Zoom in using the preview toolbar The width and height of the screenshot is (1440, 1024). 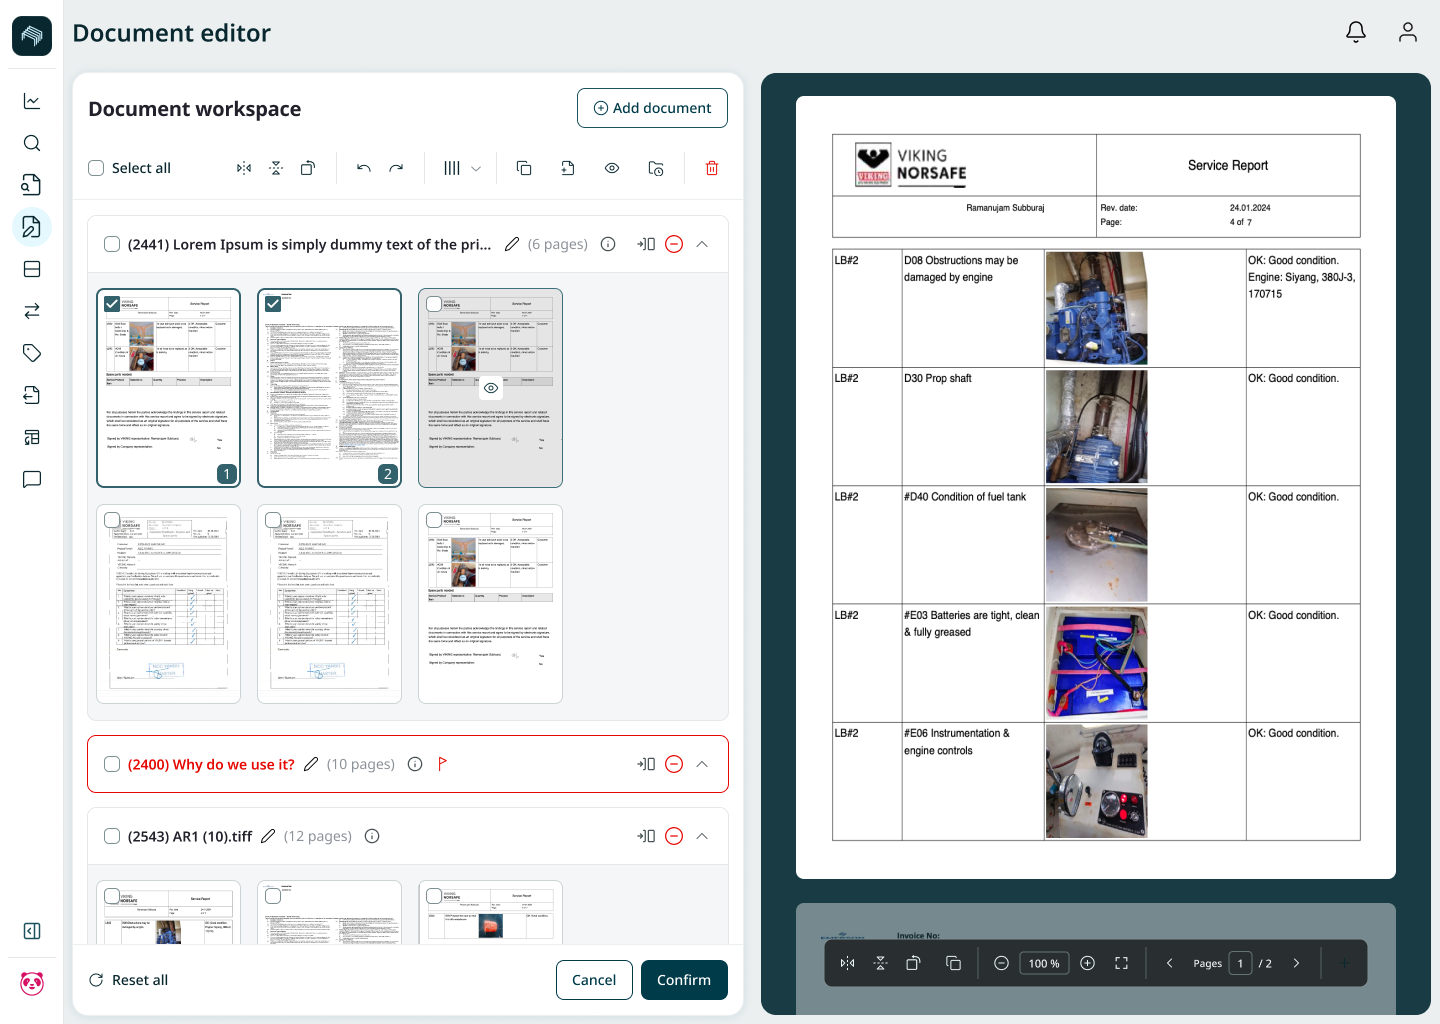1088,963
